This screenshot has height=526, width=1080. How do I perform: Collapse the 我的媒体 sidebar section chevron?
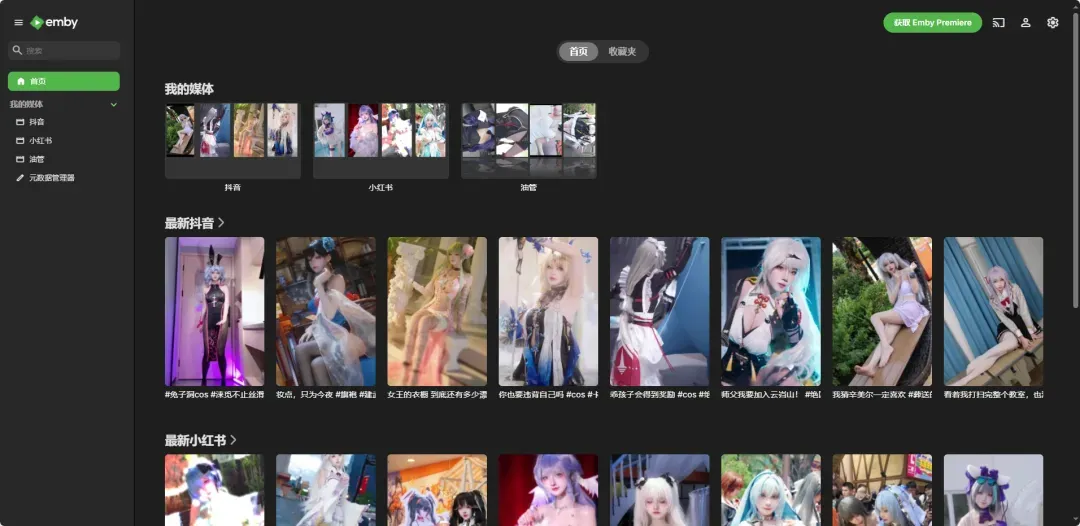[114, 105]
